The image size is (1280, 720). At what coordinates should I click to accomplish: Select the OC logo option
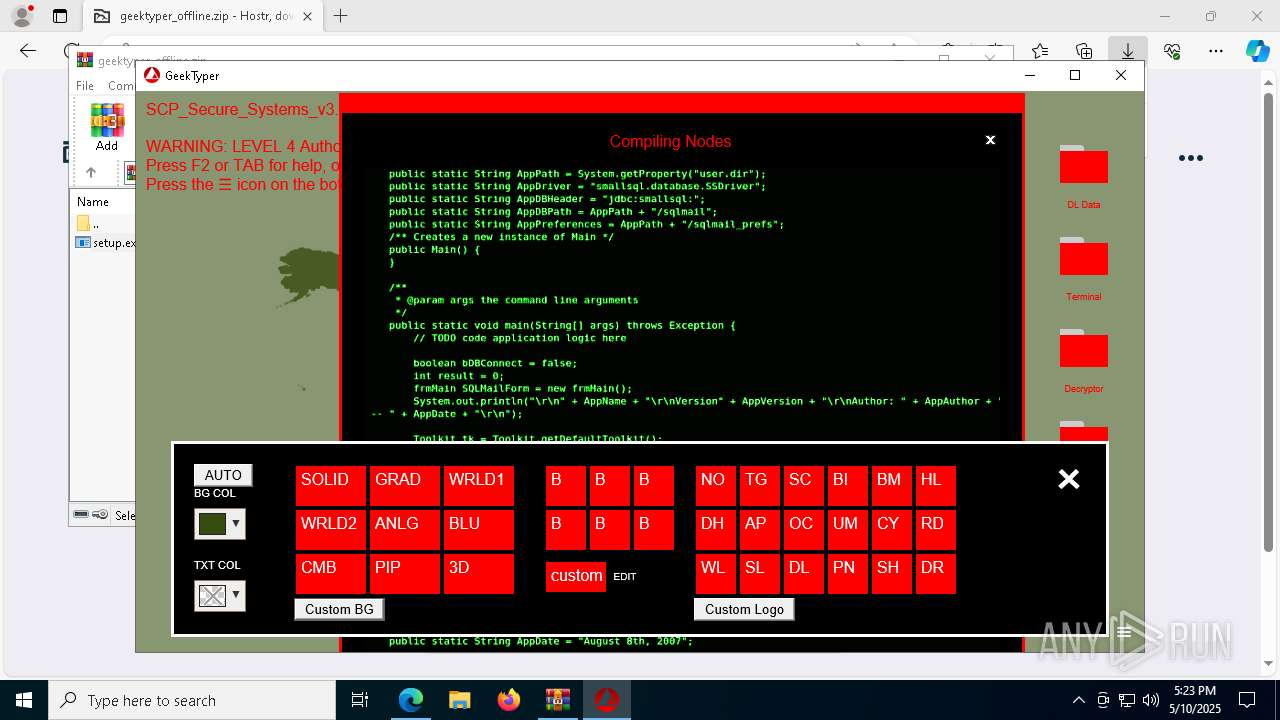click(x=804, y=529)
